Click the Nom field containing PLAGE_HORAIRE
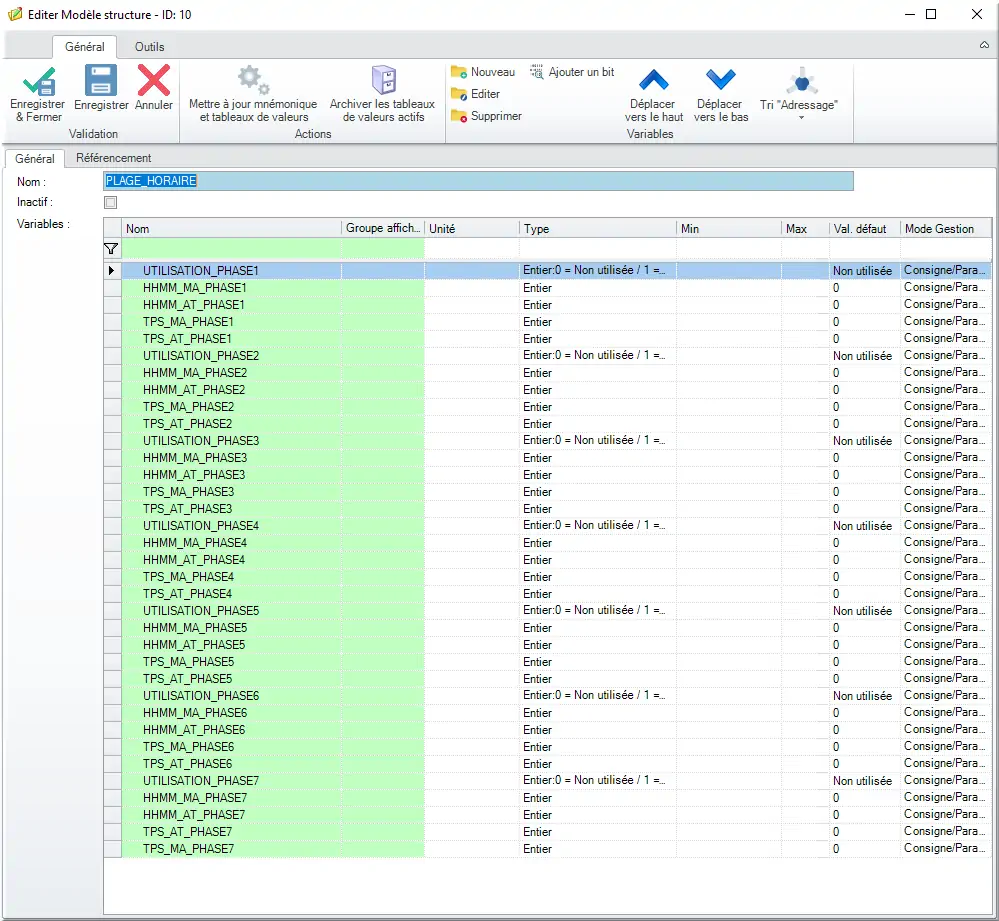The height and width of the screenshot is (921, 999). coord(478,181)
